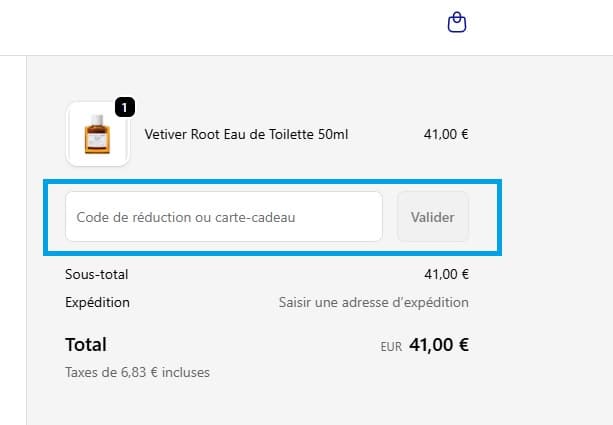Click the EUR currency code
This screenshot has height=425, width=613.
[391, 347]
